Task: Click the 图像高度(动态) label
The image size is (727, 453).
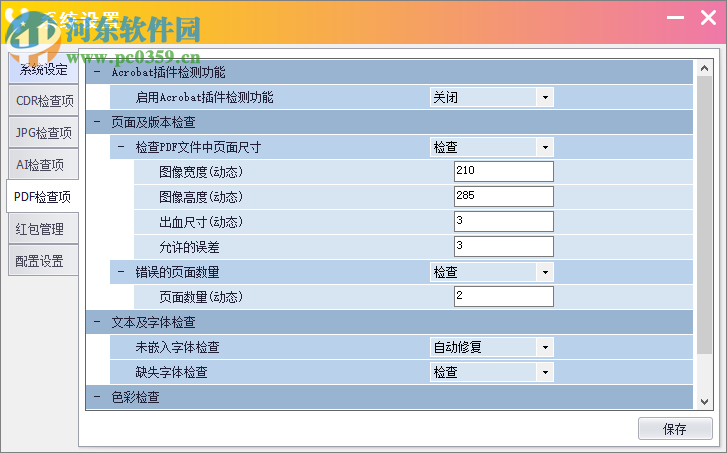Action: click(x=201, y=198)
